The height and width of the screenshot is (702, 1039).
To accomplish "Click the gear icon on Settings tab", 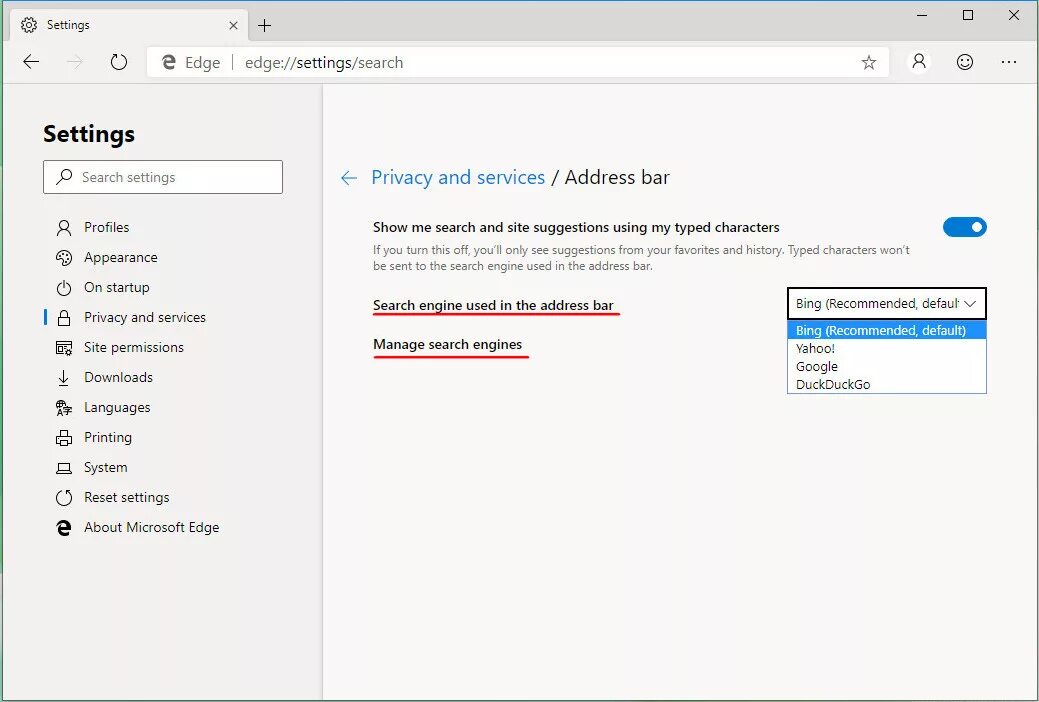I will point(28,25).
